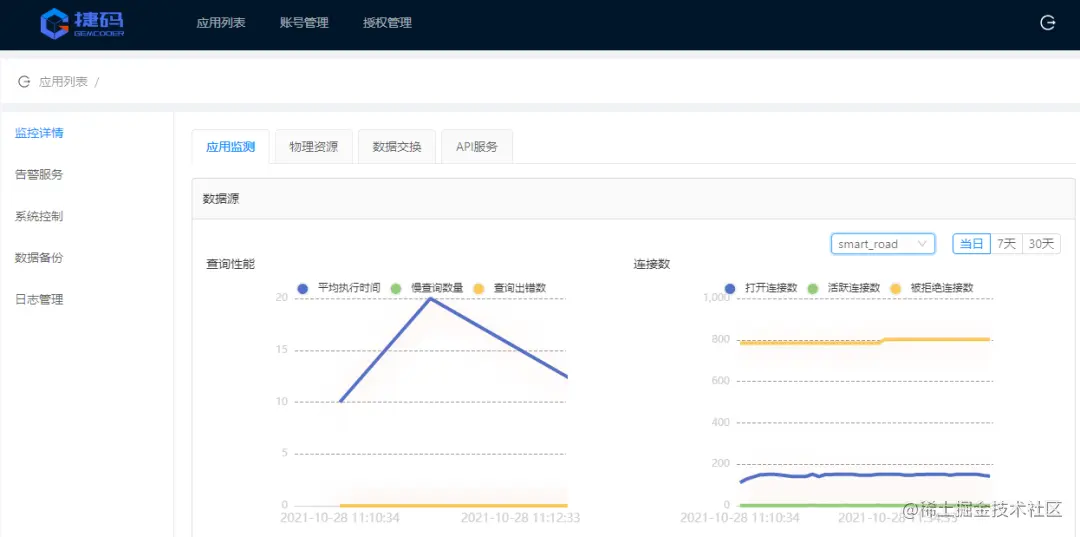Select 数据备份 in the sidebar

pos(39,258)
